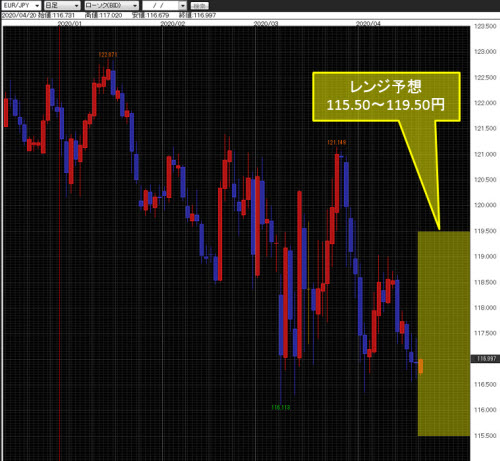This screenshot has width=500, height=461.
Task: Click the 115.500 price axis label
Action: click(x=485, y=436)
